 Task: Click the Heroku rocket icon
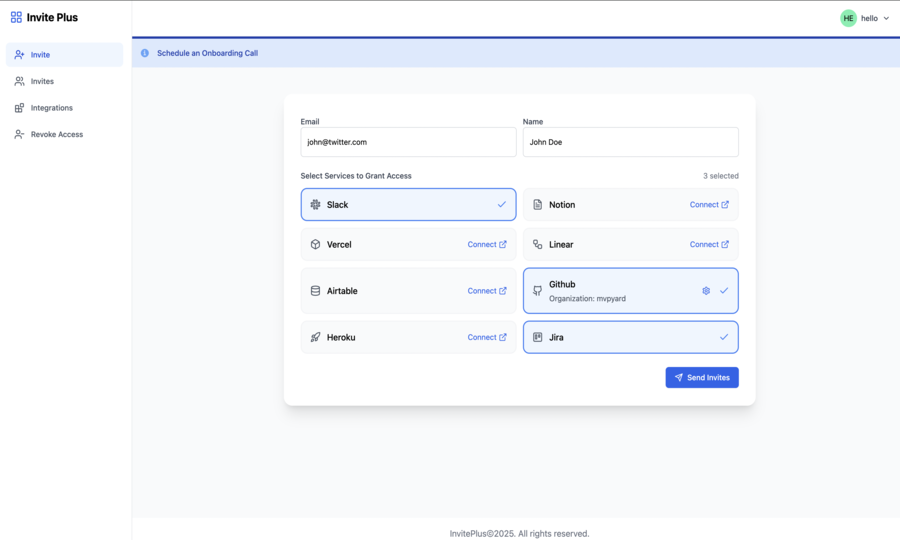point(315,337)
